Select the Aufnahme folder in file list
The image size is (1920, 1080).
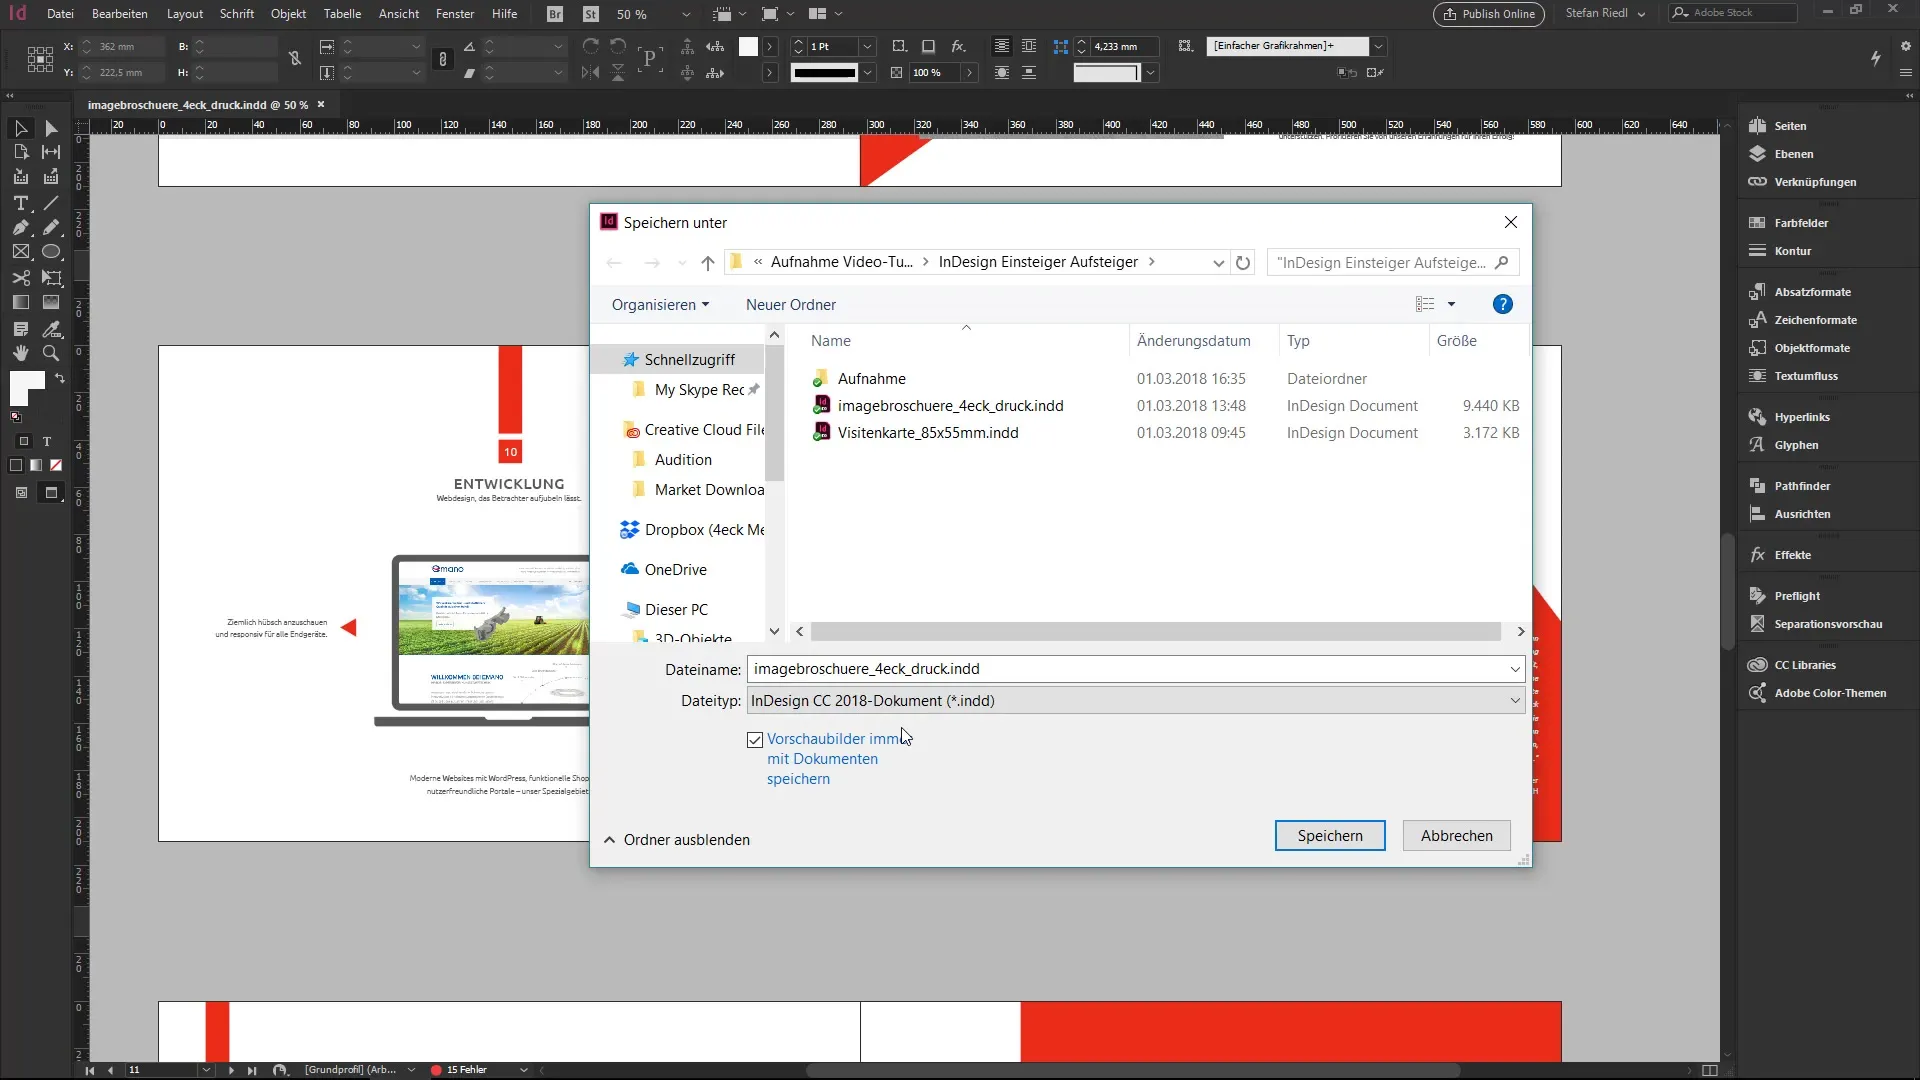pyautogui.click(x=872, y=379)
